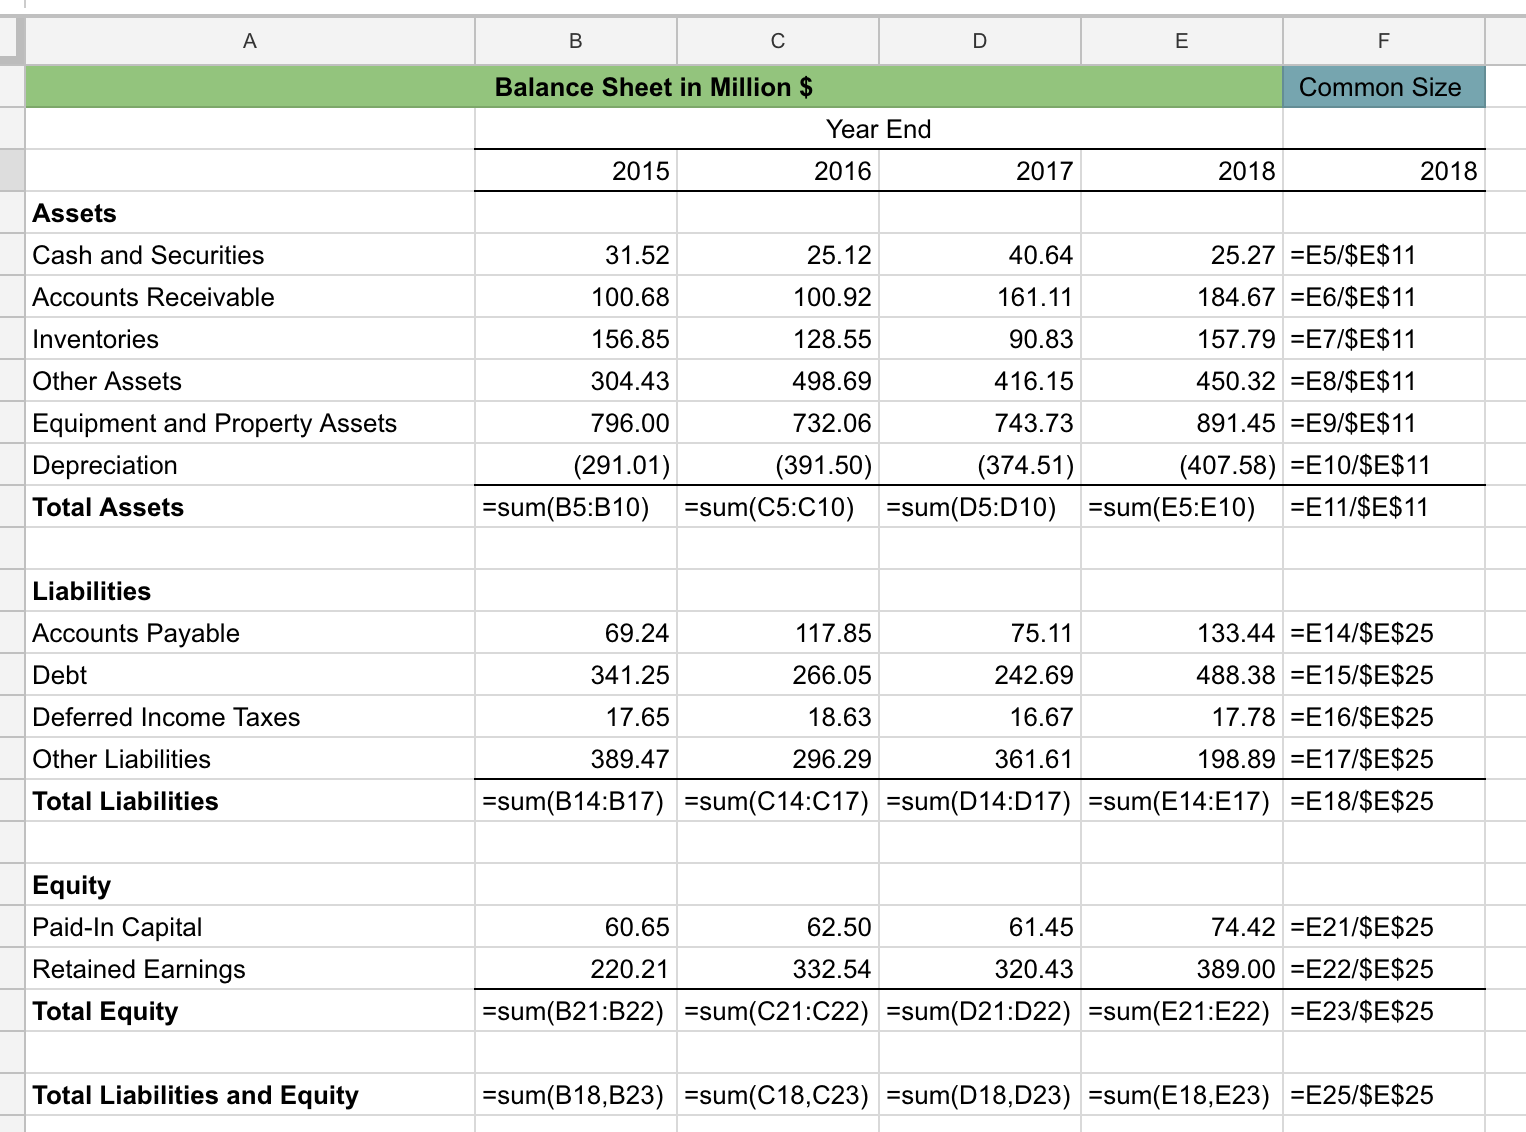The image size is (1526, 1132).
Task: Select cell with value 16.67
Action: tap(980, 717)
